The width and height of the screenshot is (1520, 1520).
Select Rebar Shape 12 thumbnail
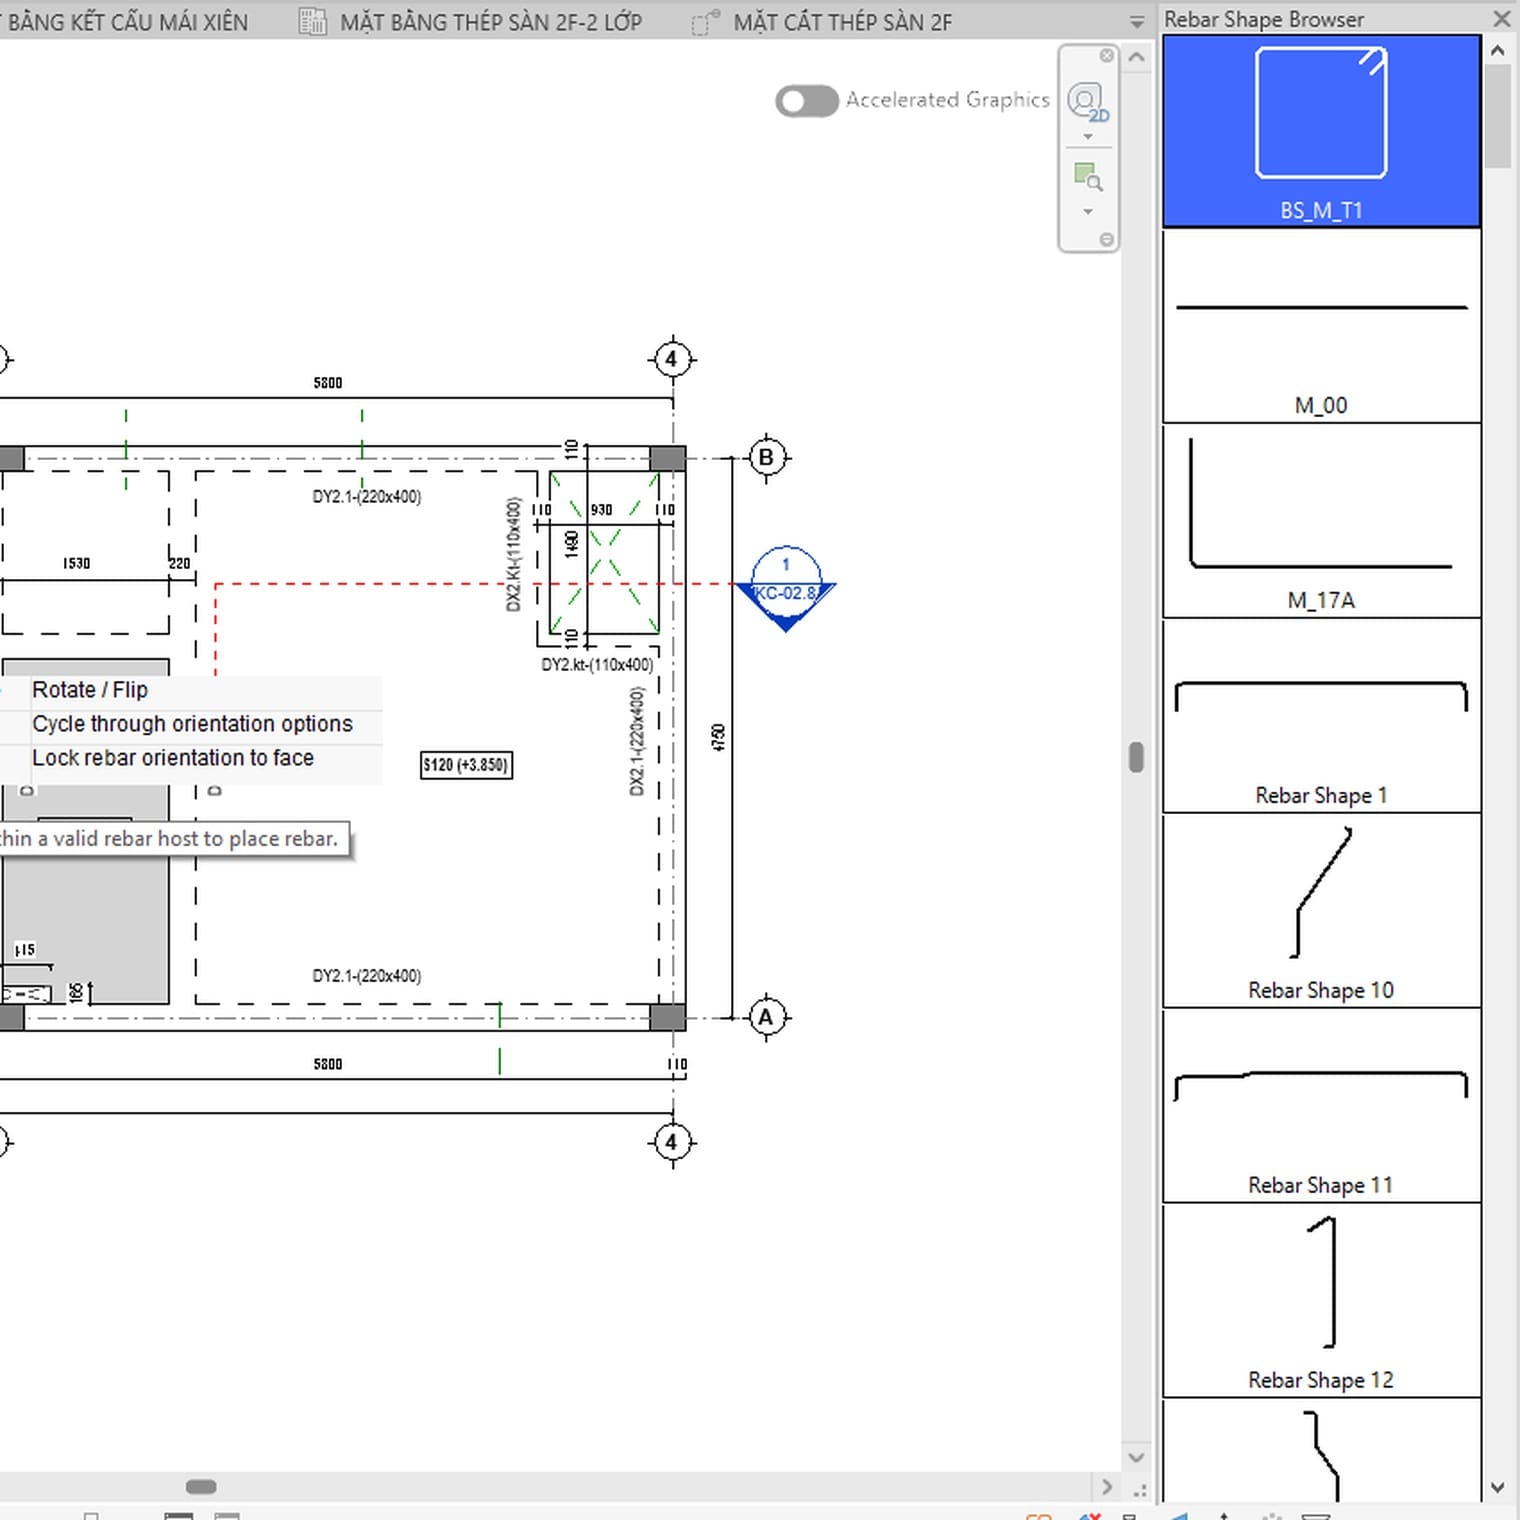(x=1321, y=1301)
